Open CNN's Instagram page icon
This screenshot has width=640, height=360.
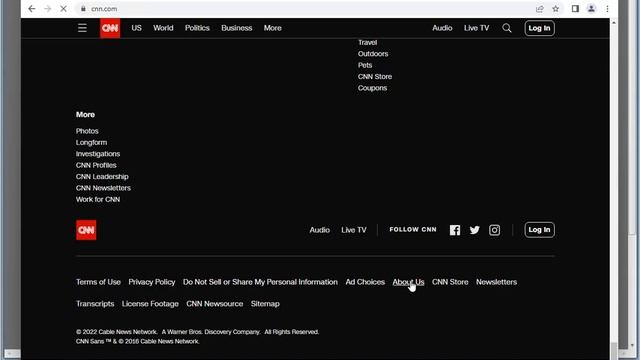pos(494,230)
